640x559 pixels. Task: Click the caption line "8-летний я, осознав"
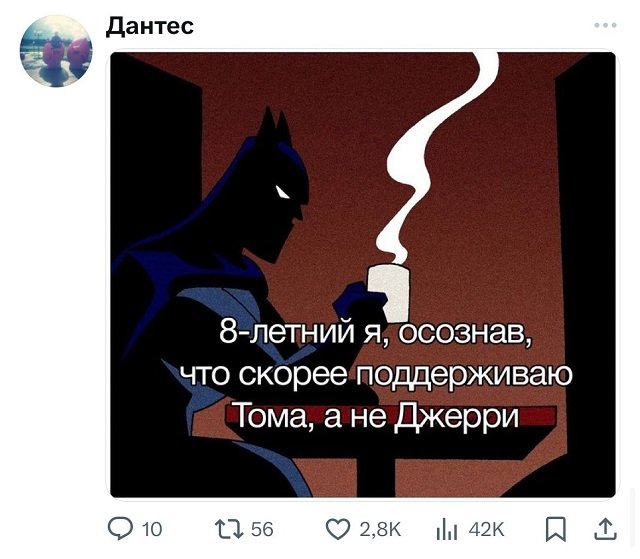376,331
